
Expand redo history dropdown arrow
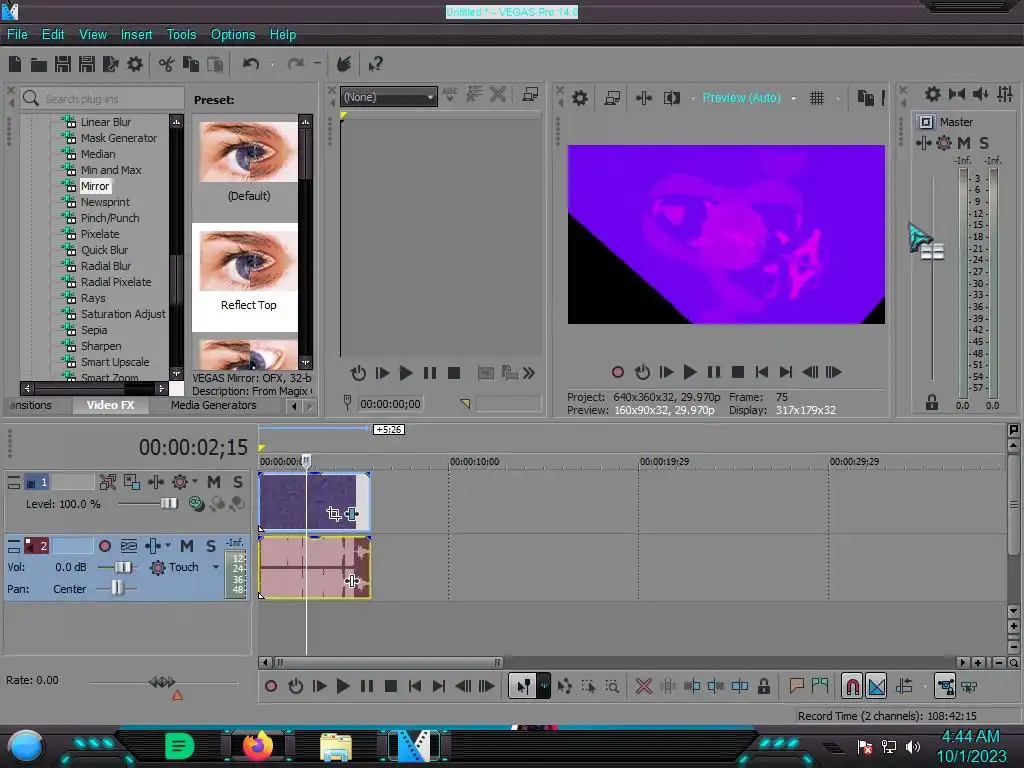tap(317, 63)
